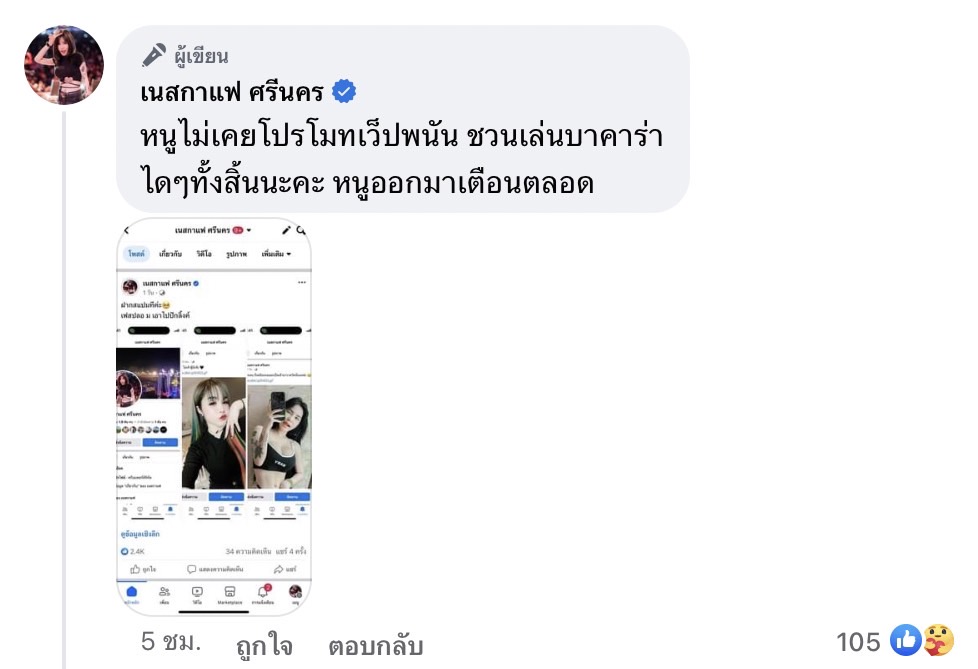Open the commenter's profile picture

tap(64, 65)
